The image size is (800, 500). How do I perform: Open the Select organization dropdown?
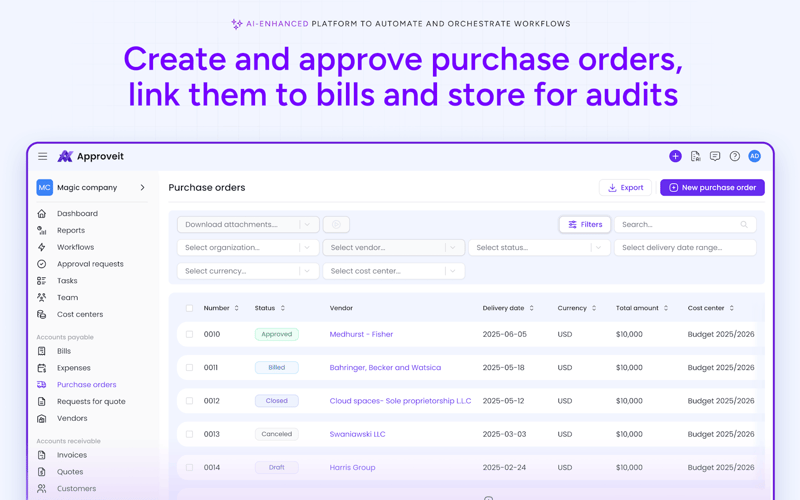(x=248, y=247)
